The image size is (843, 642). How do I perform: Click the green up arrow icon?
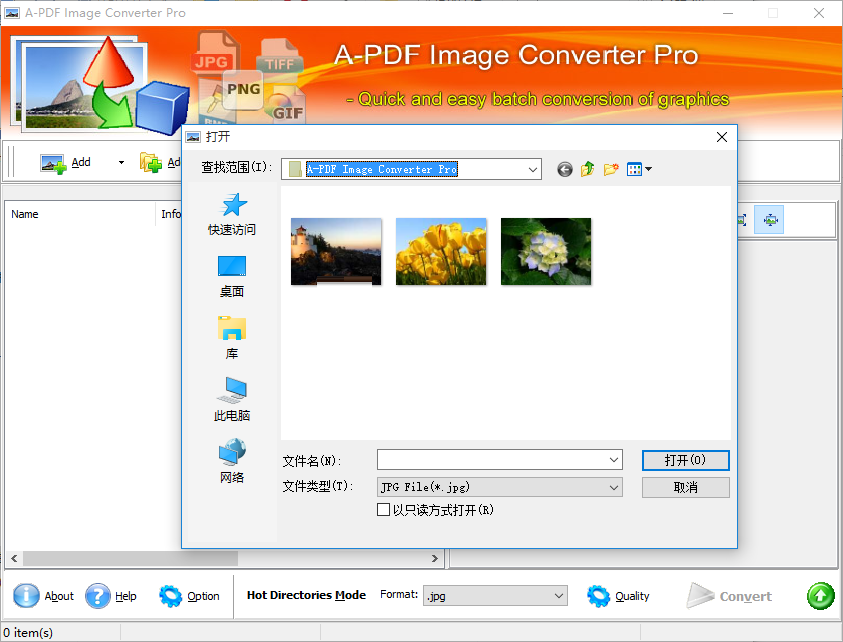click(820, 596)
